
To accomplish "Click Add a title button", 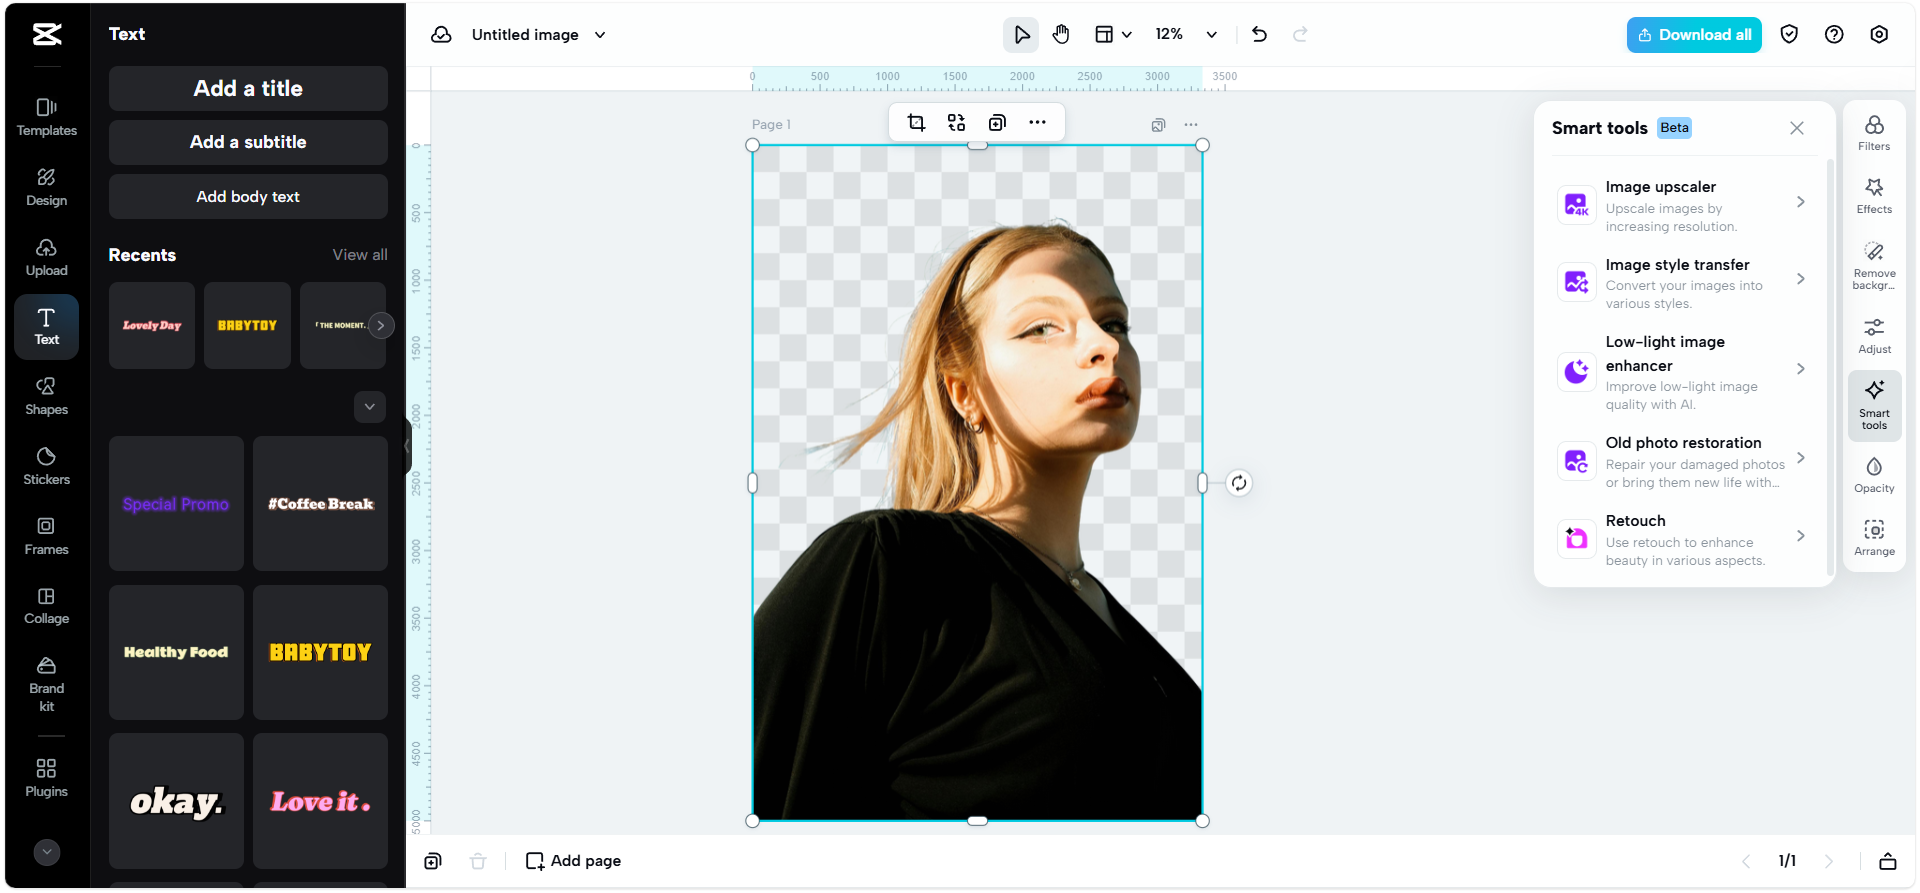I will 248,89.
